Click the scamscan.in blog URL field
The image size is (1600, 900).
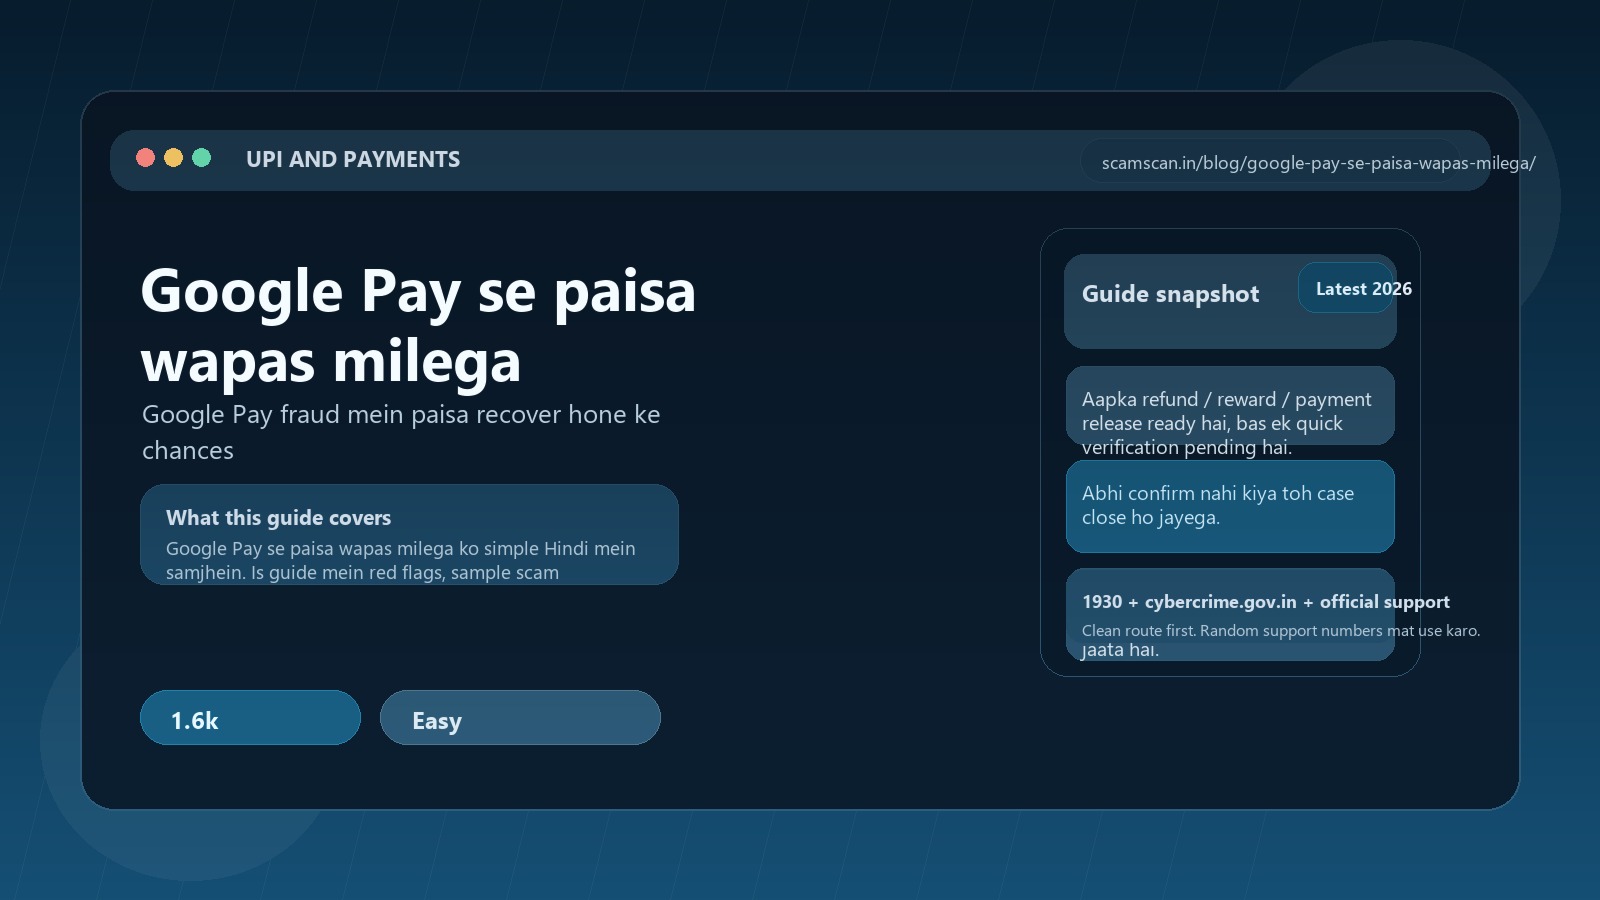tap(1270, 162)
